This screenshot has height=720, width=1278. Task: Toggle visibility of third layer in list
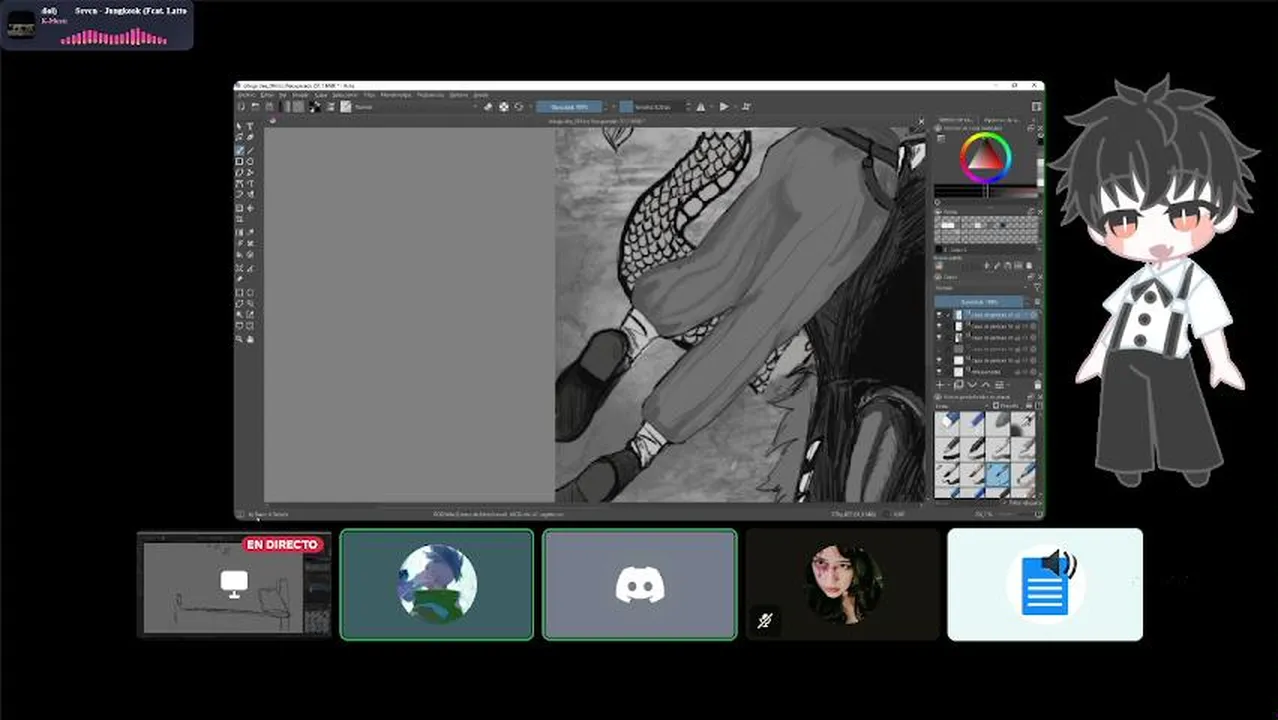(x=940, y=337)
